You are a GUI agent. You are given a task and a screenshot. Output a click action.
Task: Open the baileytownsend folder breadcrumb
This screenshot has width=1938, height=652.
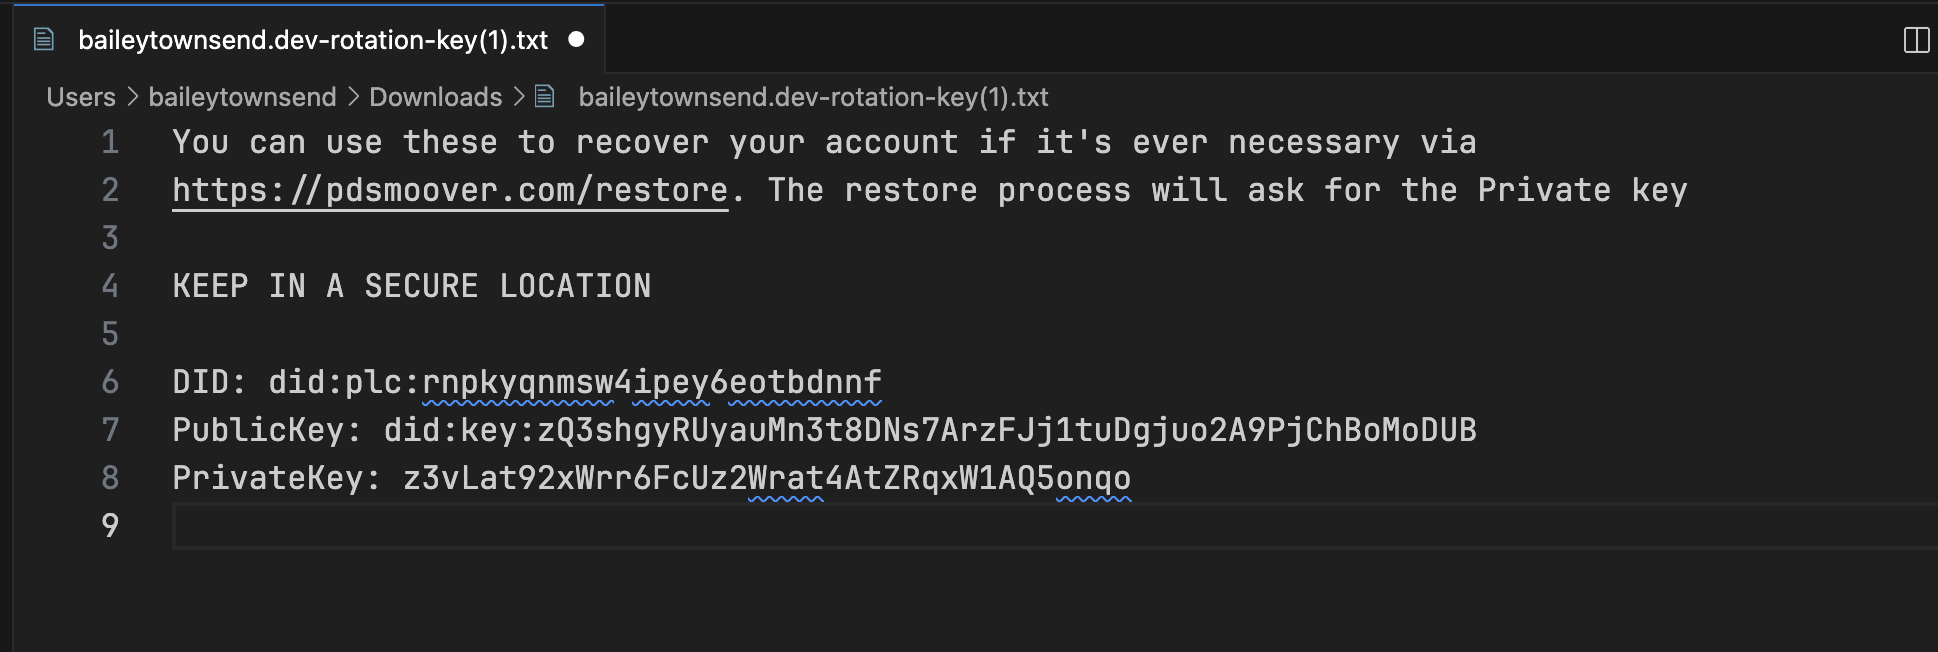click(x=242, y=97)
